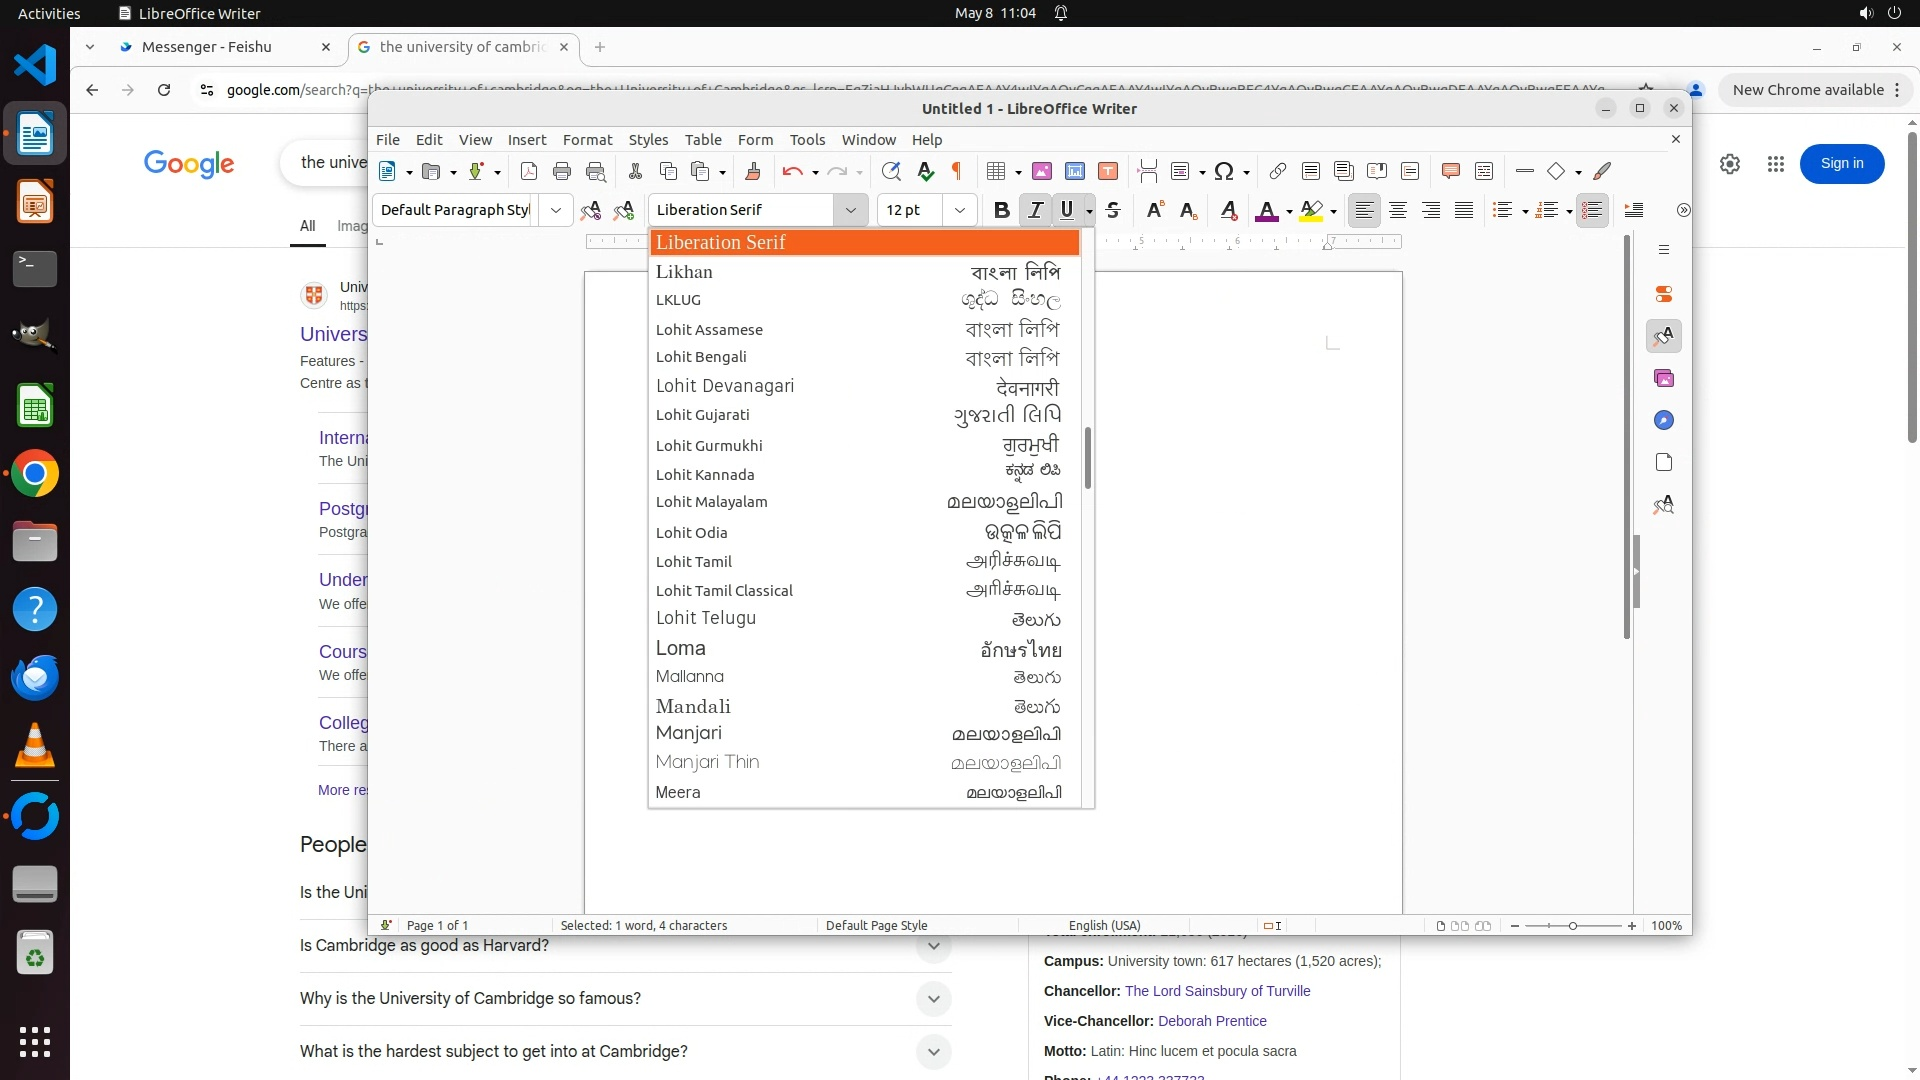Toggle Bold formatting
Screen dimensions: 1920x1080
[x=1001, y=210]
